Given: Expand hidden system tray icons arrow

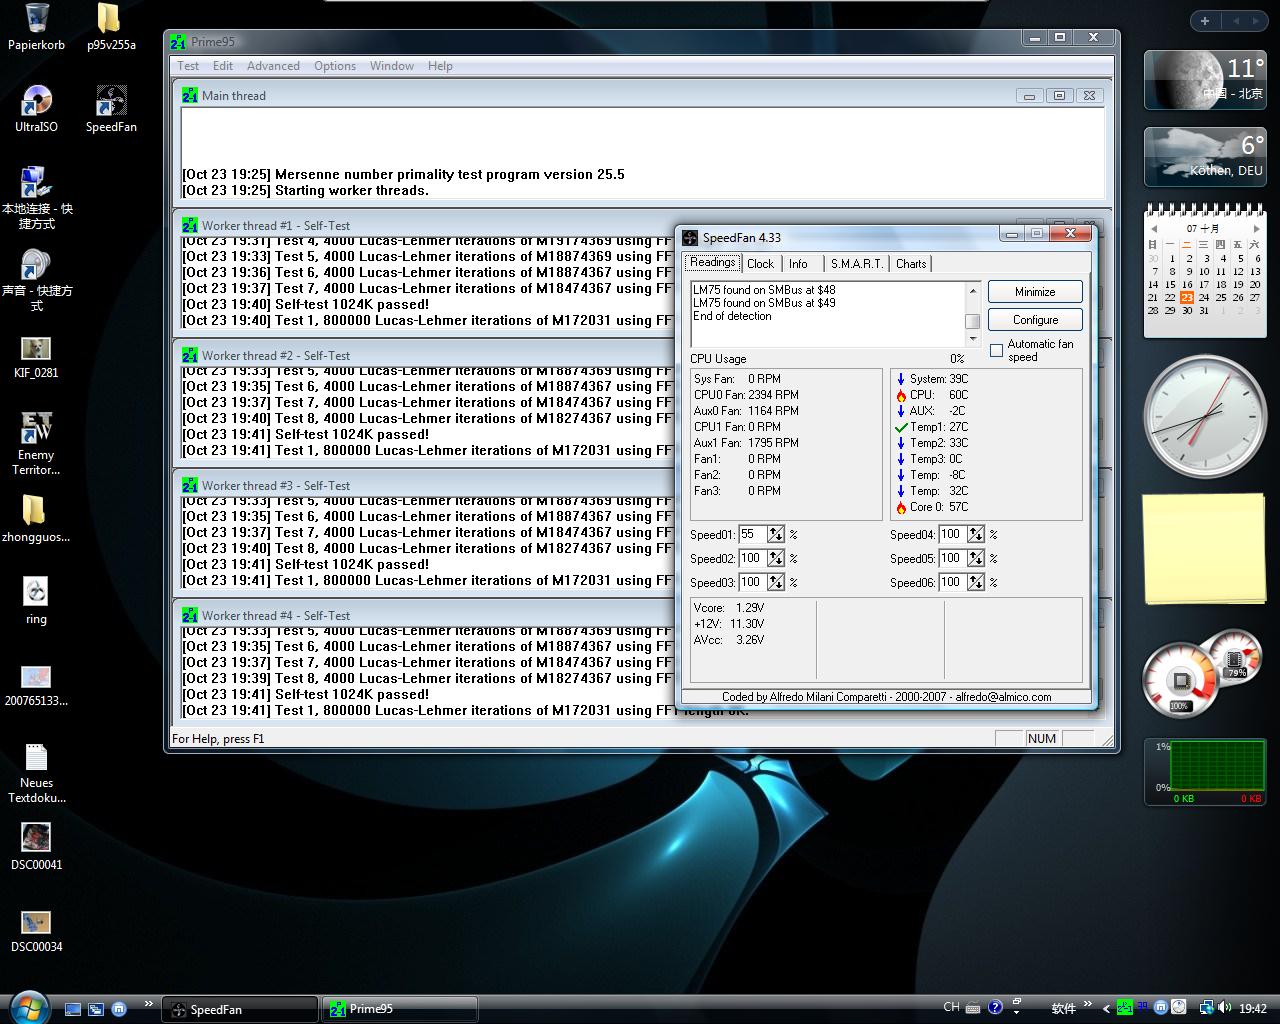Looking at the screenshot, I should pyautogui.click(x=1106, y=1008).
